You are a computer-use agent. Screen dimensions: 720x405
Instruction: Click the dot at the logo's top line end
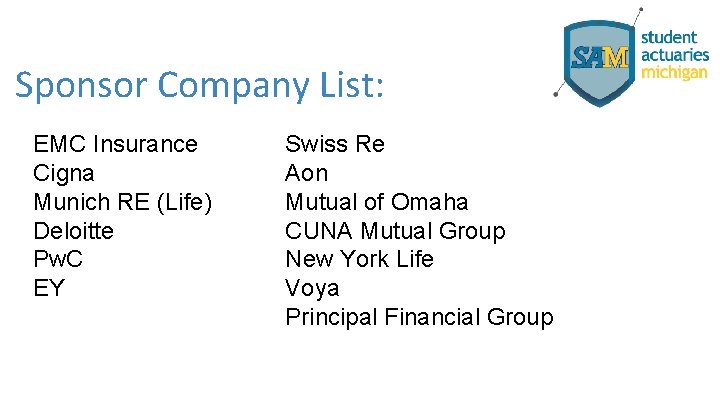pyautogui.click(x=641, y=9)
